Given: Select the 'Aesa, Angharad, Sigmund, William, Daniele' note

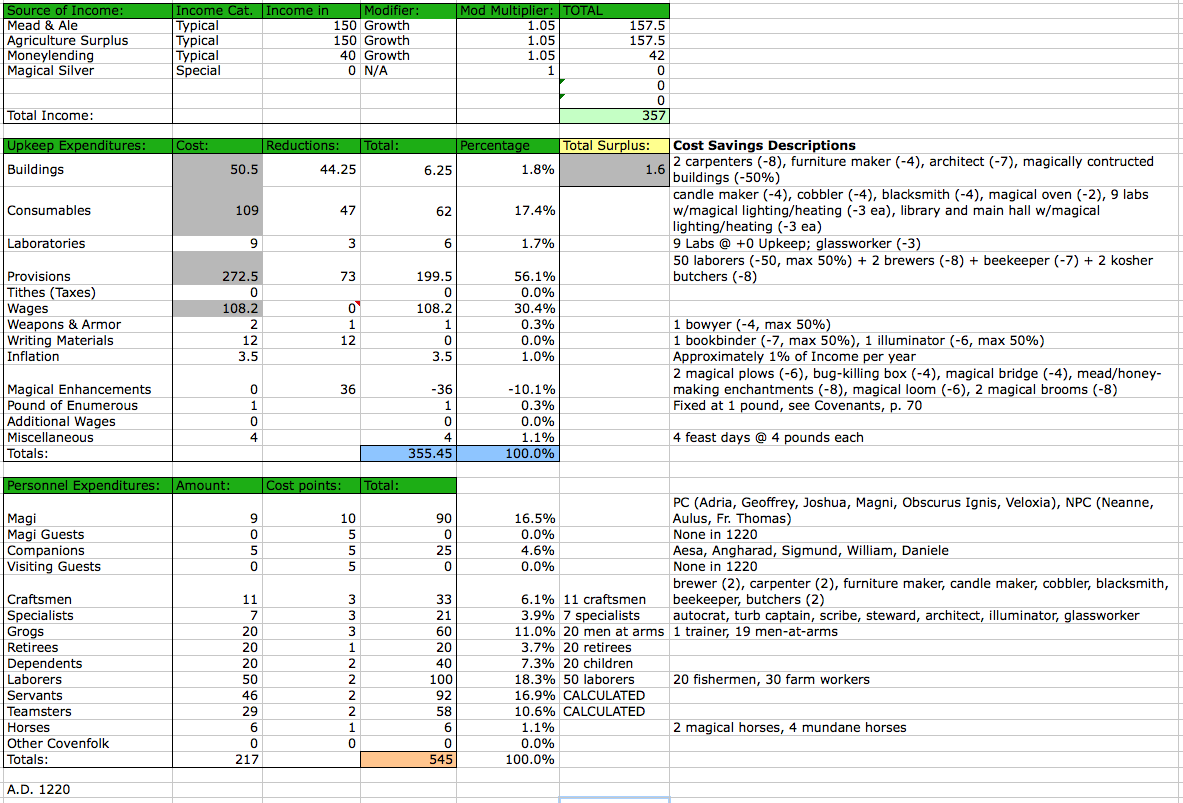Looking at the screenshot, I should 811,551.
